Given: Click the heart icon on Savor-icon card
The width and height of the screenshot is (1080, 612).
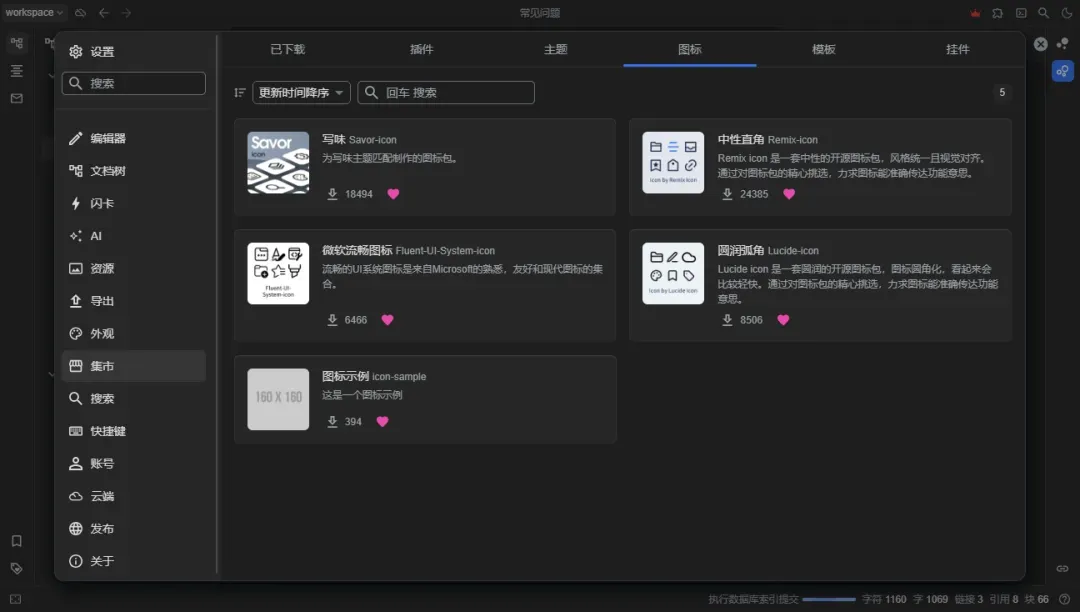Looking at the screenshot, I should (393, 194).
